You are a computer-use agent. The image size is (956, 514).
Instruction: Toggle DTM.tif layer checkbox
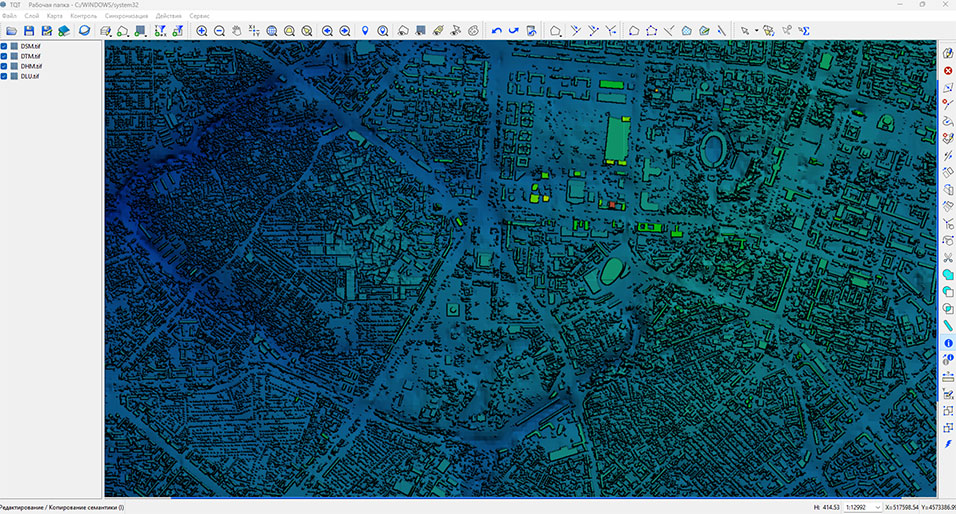tap(4, 56)
